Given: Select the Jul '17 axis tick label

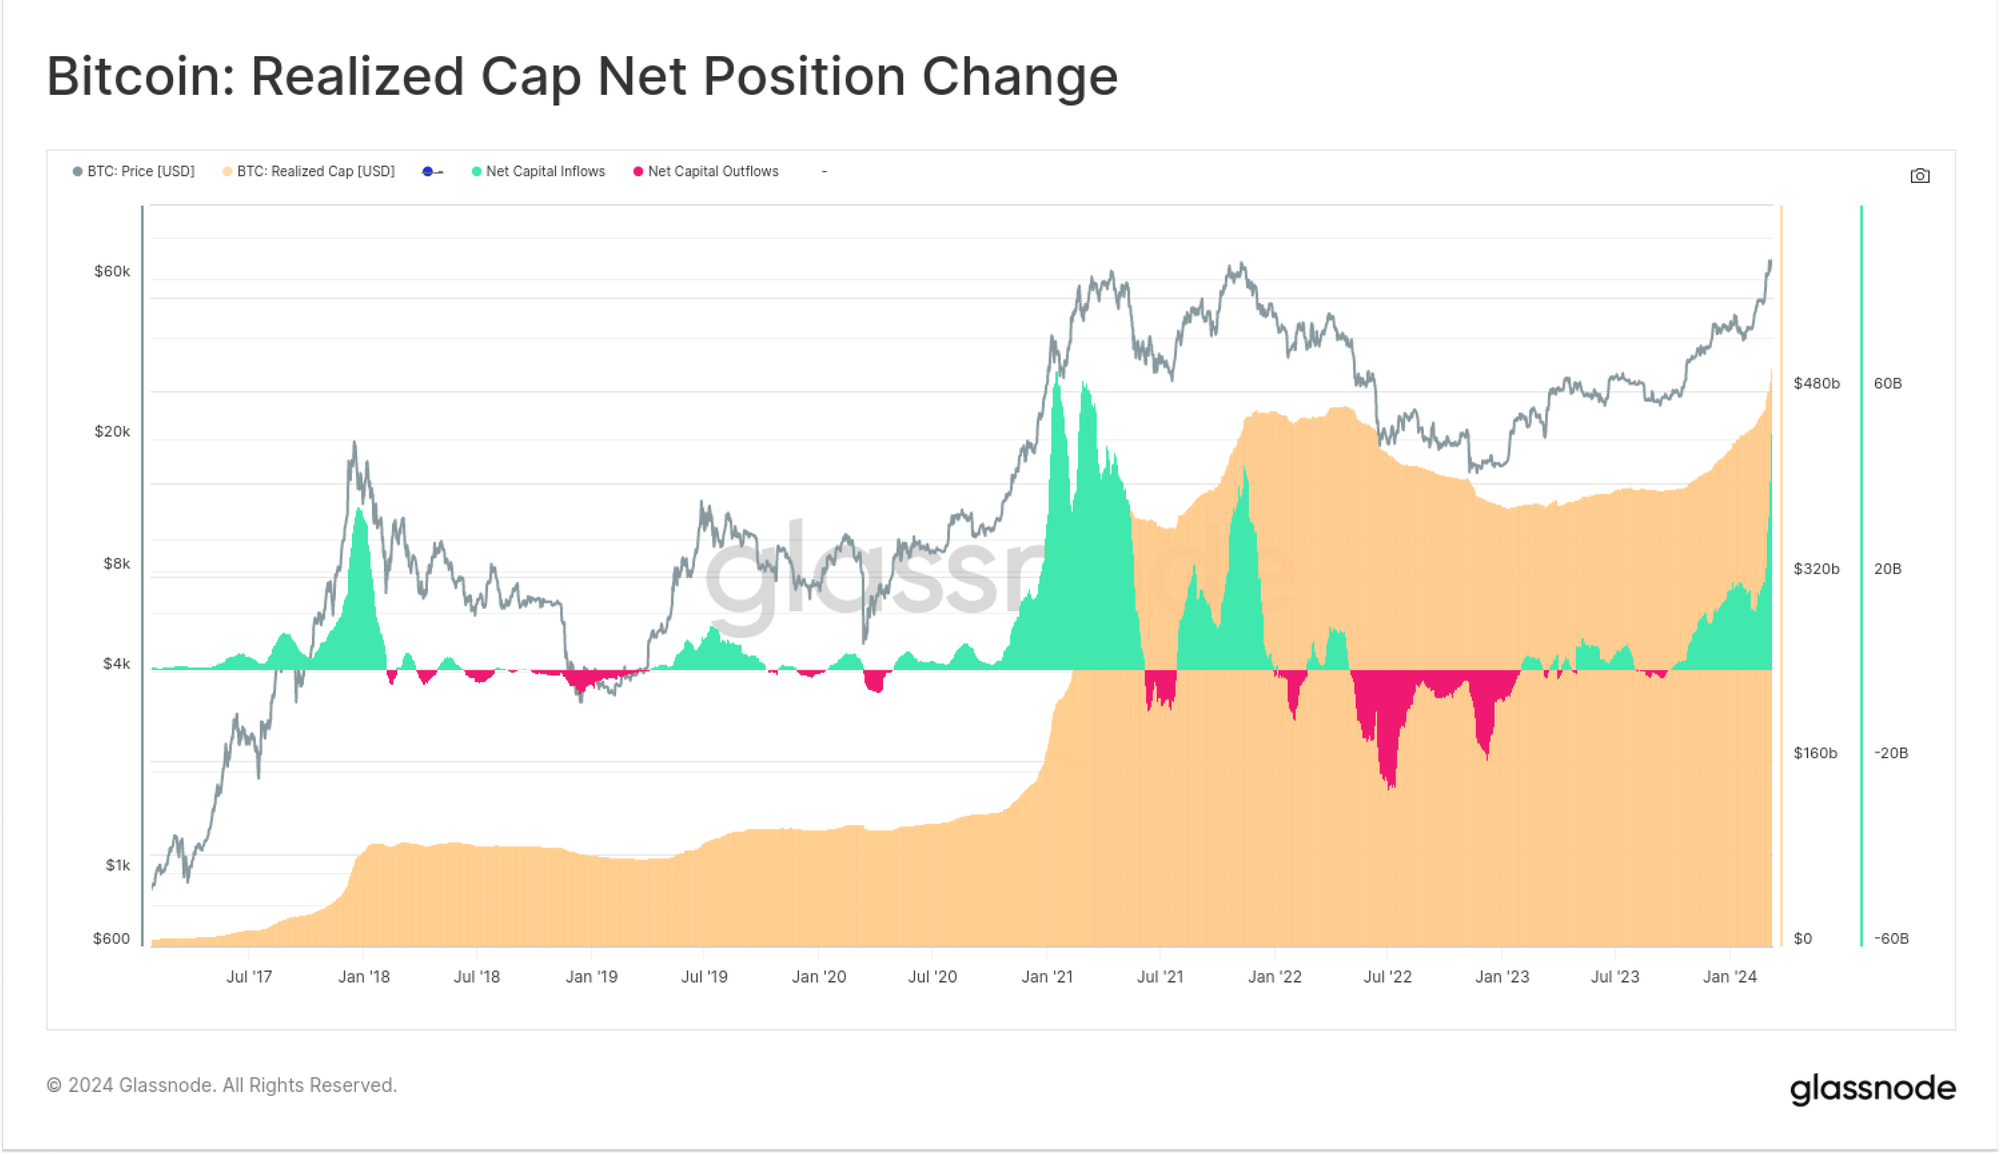Looking at the screenshot, I should (249, 977).
